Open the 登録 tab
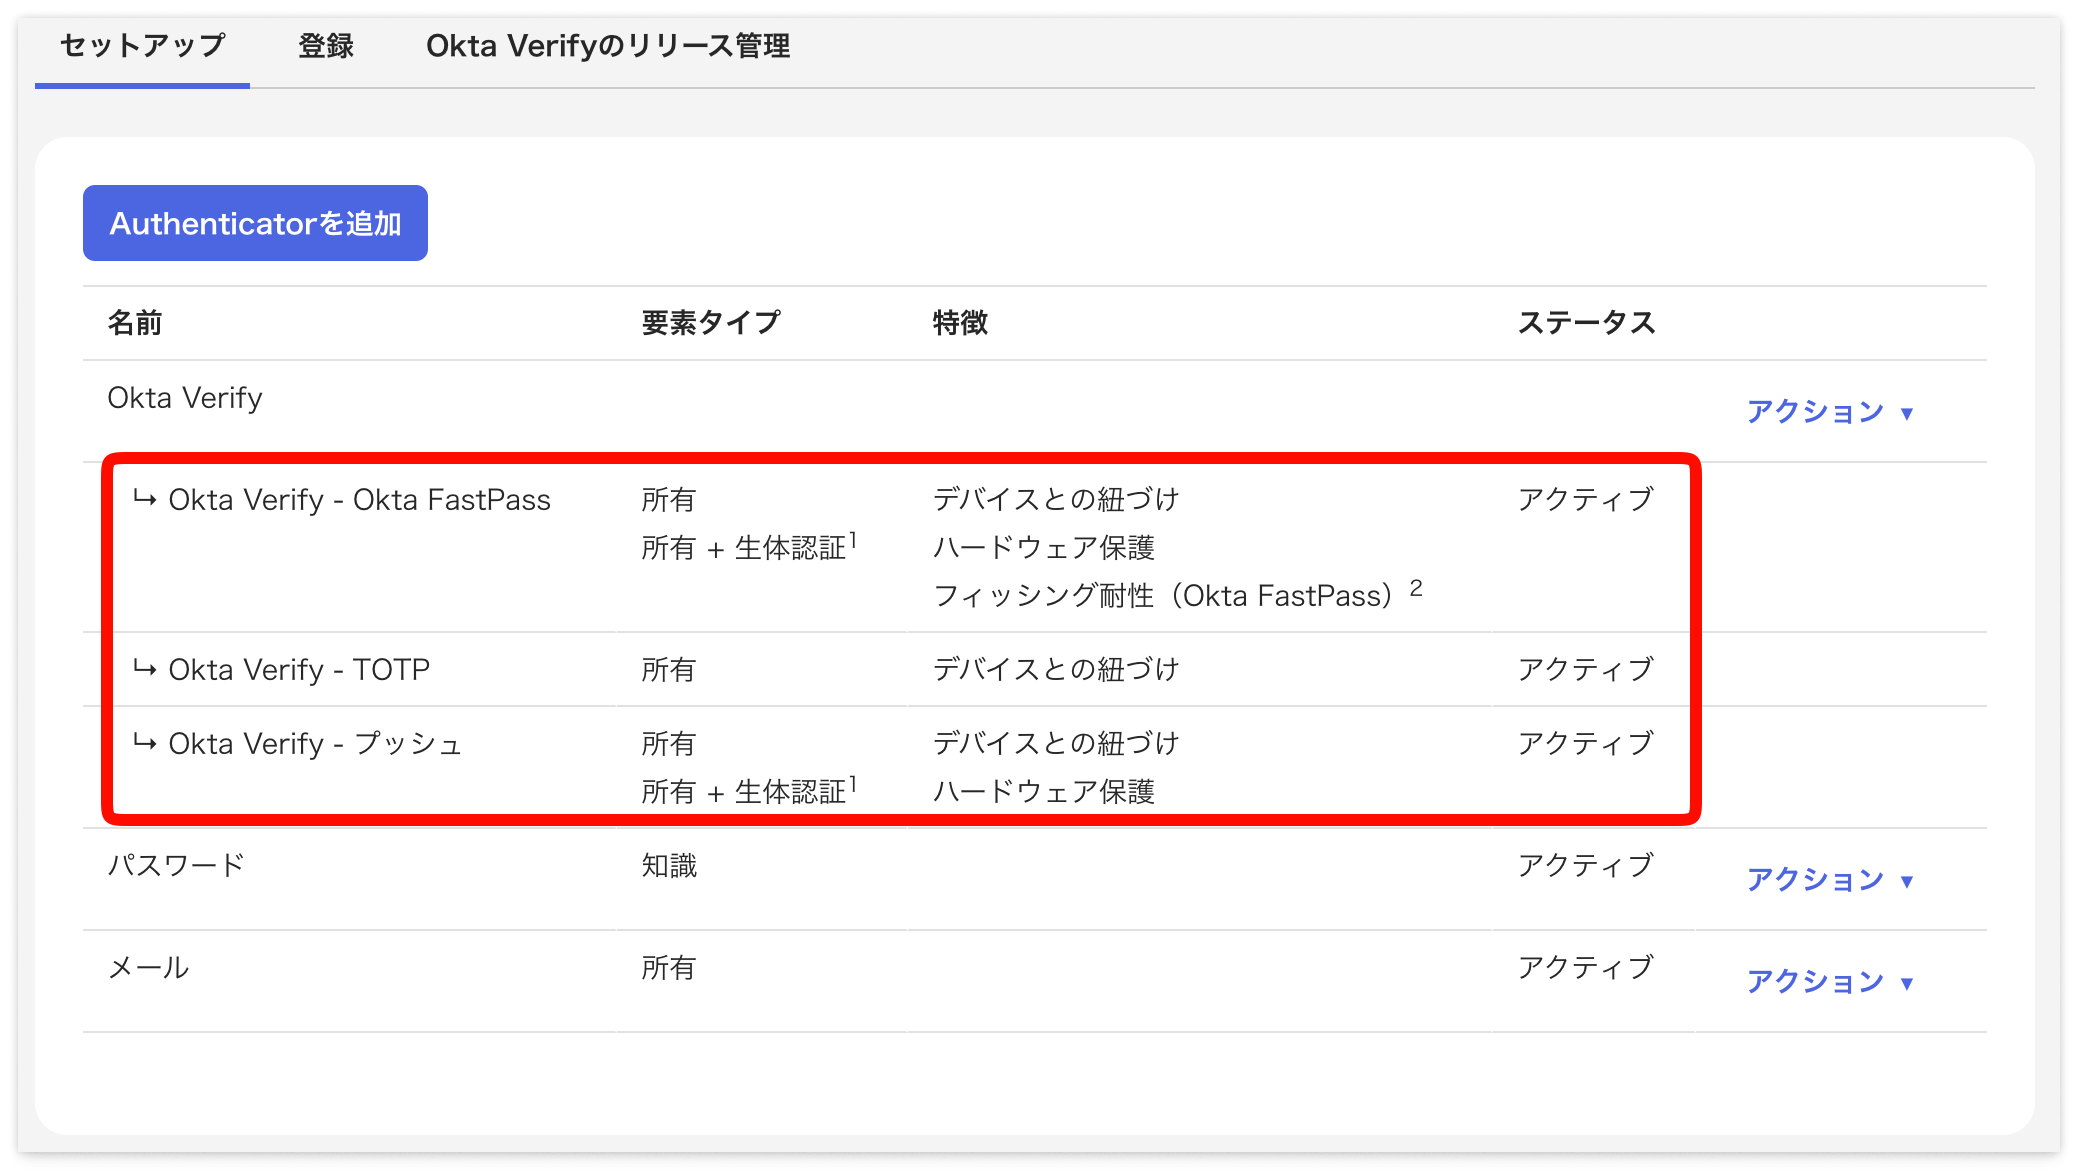Image resolution: width=2078 pixels, height=1170 pixels. click(326, 46)
